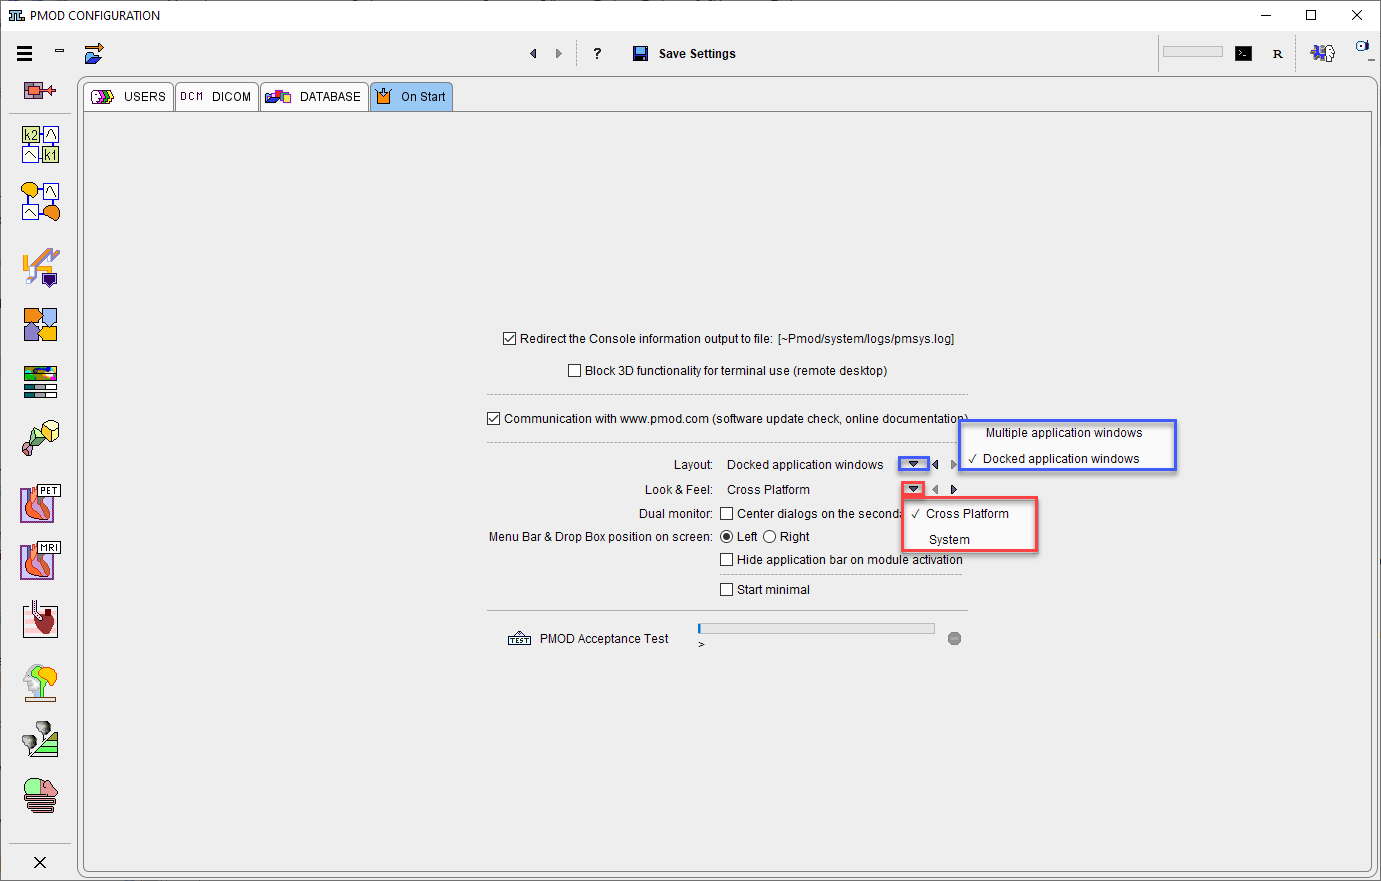Click the PMOD Acceptance Test stop indicator
This screenshot has width=1381, height=881.
pos(955,638)
